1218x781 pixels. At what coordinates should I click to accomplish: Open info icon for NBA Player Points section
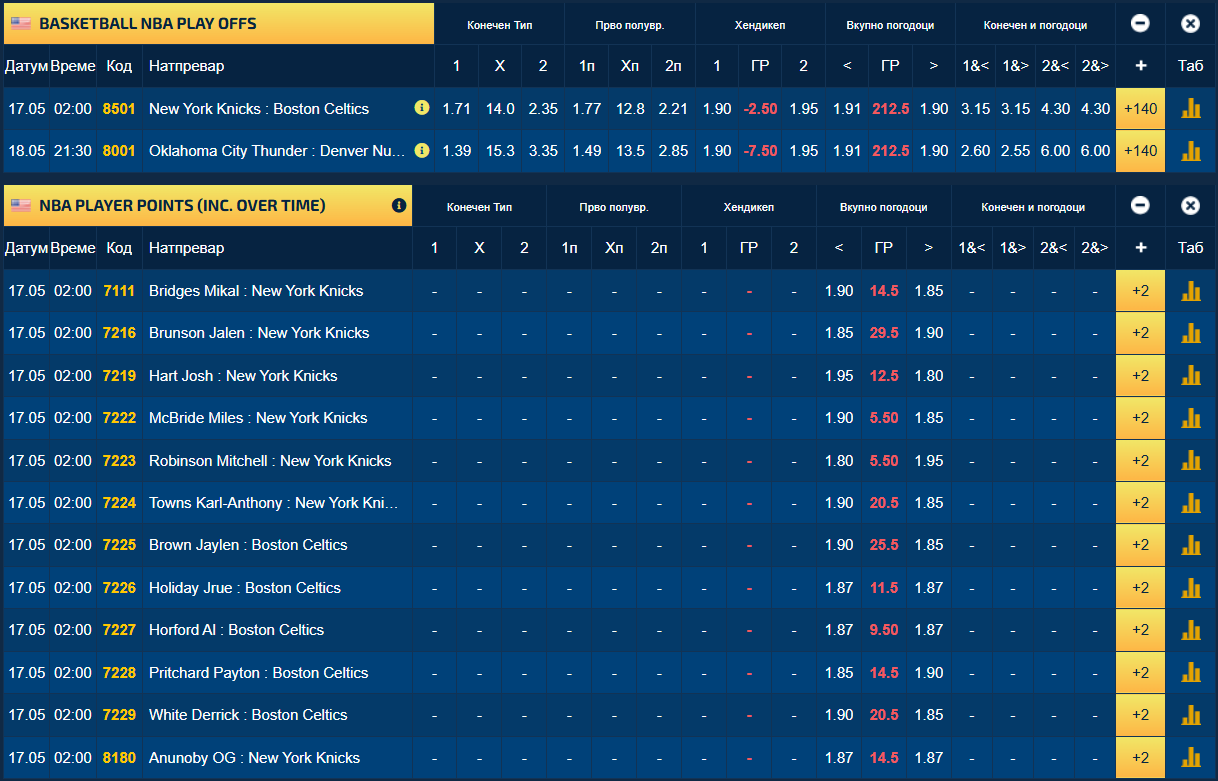click(399, 205)
